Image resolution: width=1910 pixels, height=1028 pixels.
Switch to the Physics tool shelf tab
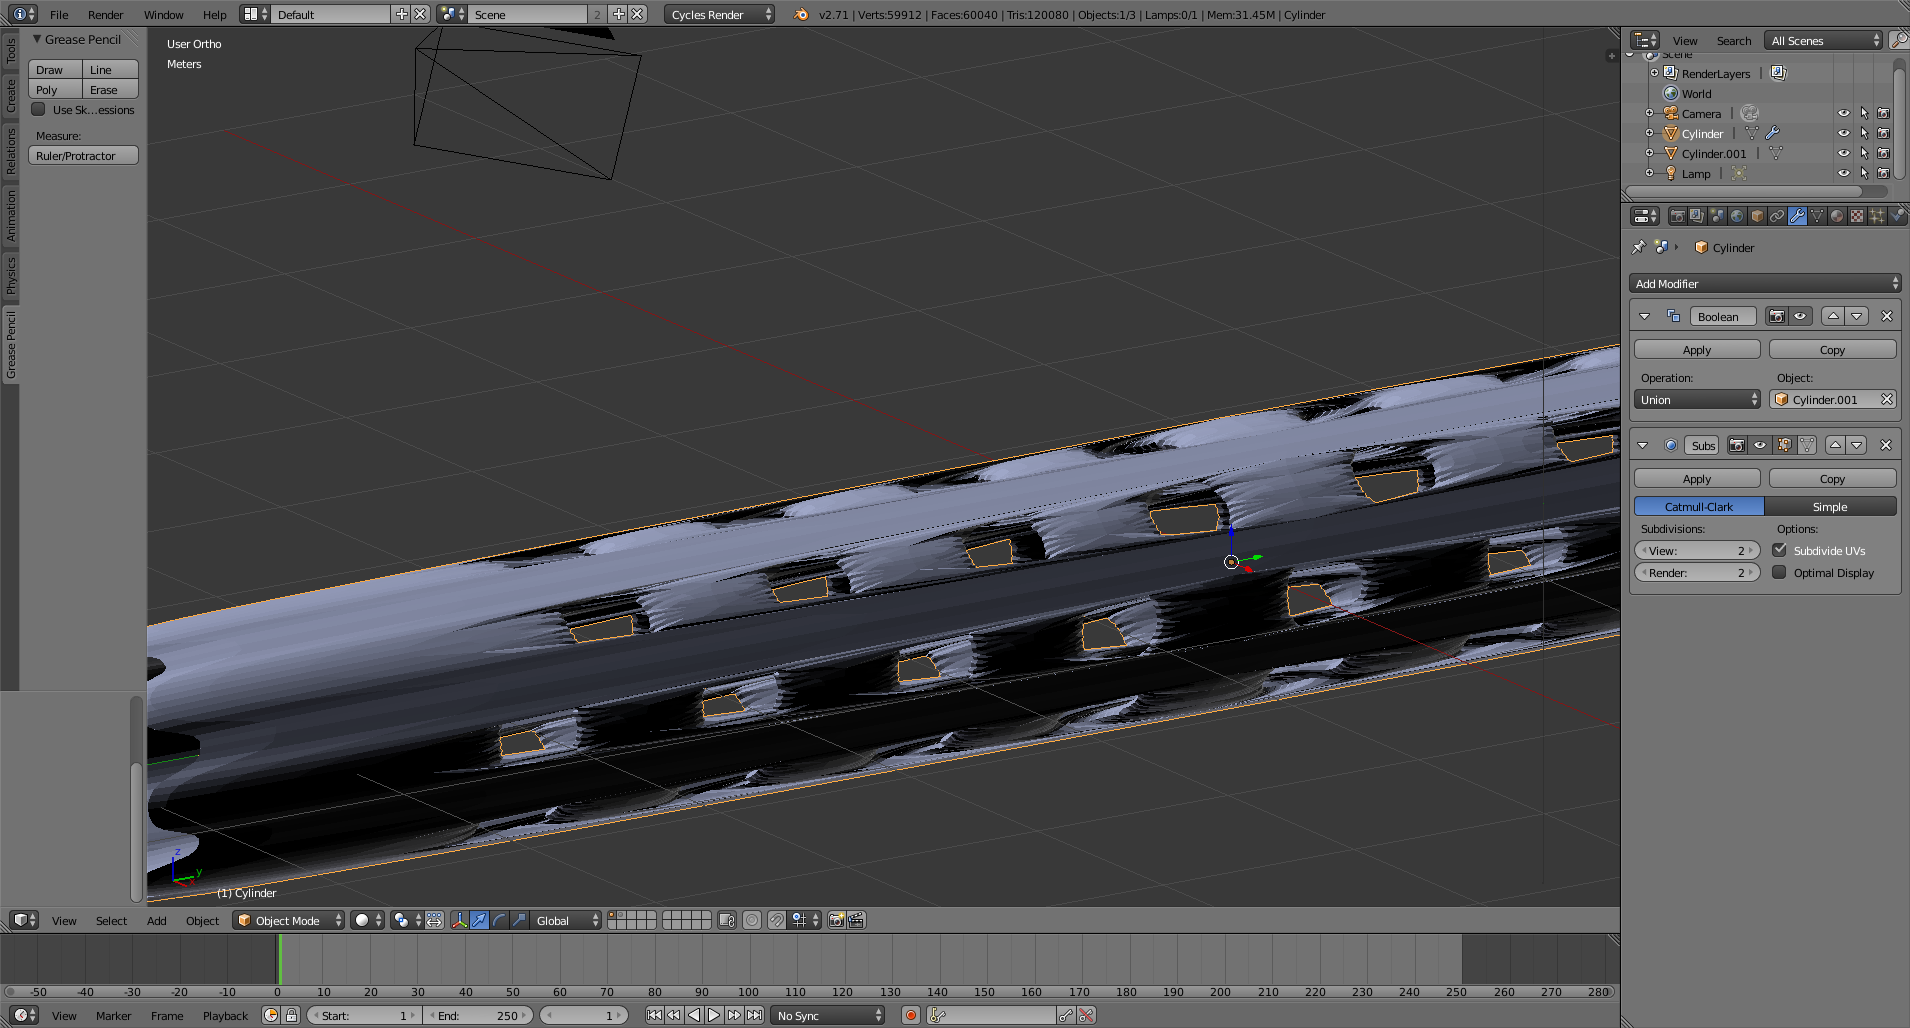coord(11,275)
